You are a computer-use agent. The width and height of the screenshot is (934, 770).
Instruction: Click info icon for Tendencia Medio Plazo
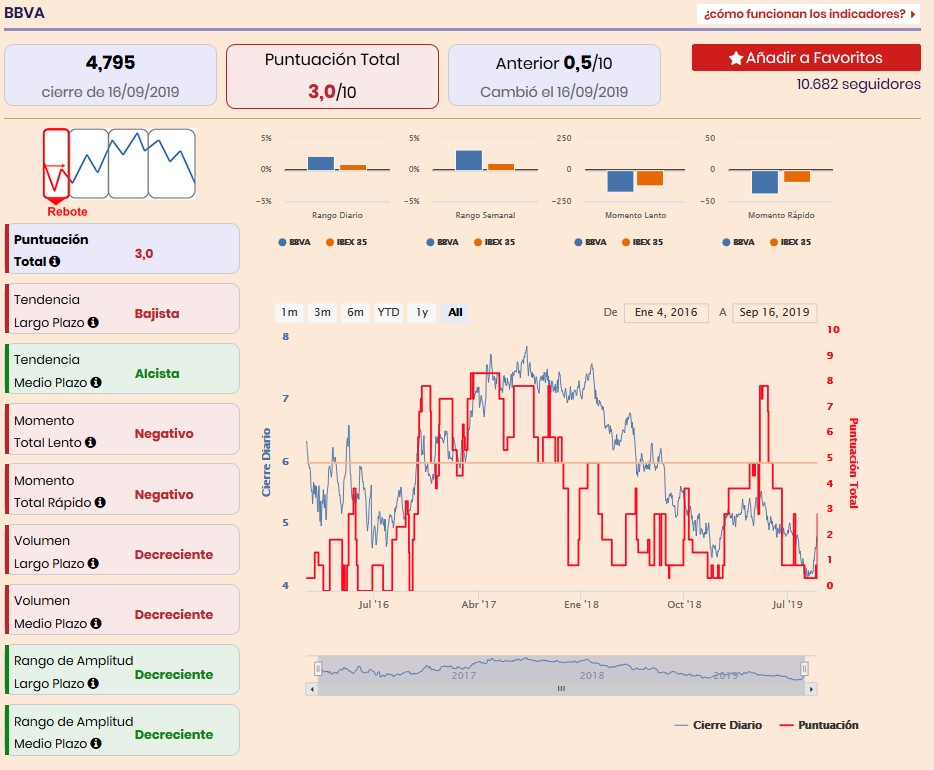[96, 382]
